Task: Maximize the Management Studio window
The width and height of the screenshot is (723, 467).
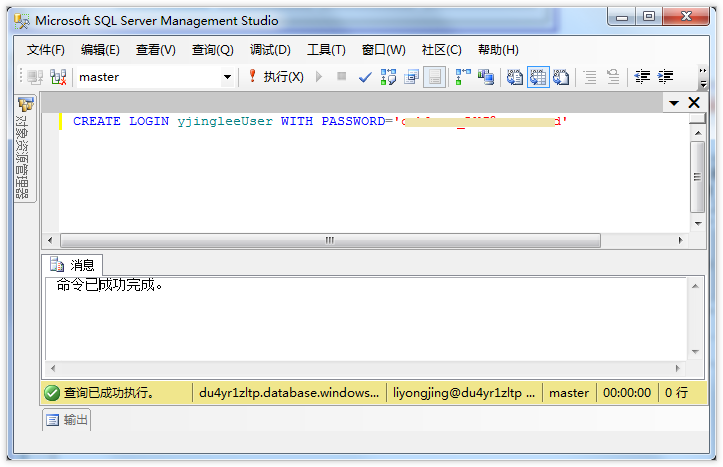Action: [x=649, y=17]
